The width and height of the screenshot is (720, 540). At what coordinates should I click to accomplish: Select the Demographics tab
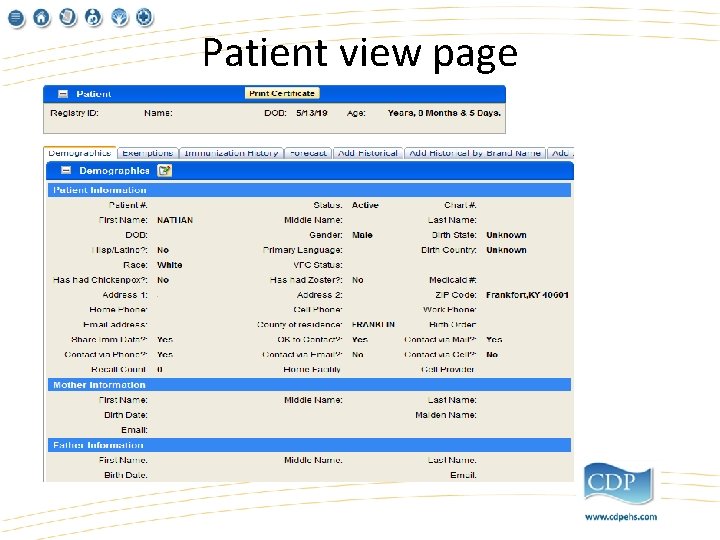point(80,153)
